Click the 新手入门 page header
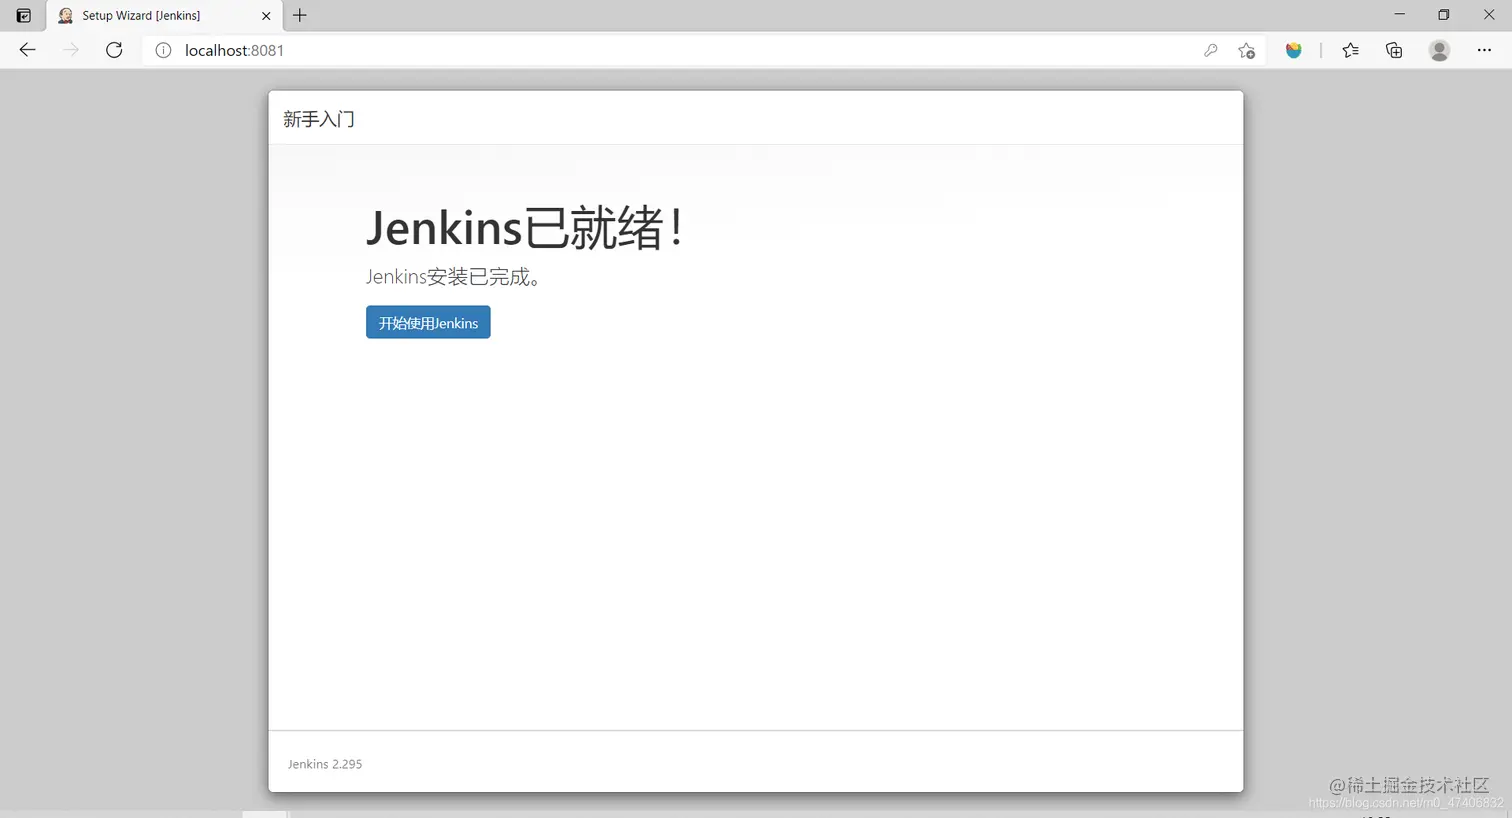 click(x=318, y=118)
